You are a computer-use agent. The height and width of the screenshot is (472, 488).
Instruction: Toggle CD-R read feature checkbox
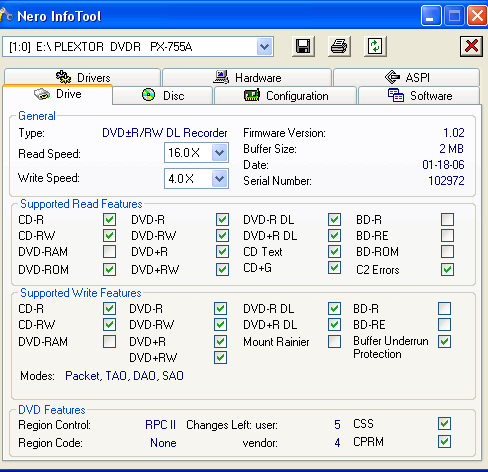109,220
